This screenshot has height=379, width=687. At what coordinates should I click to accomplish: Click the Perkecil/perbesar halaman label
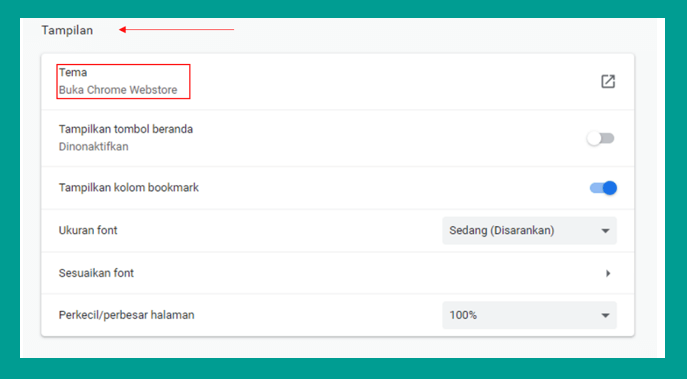[x=126, y=315]
